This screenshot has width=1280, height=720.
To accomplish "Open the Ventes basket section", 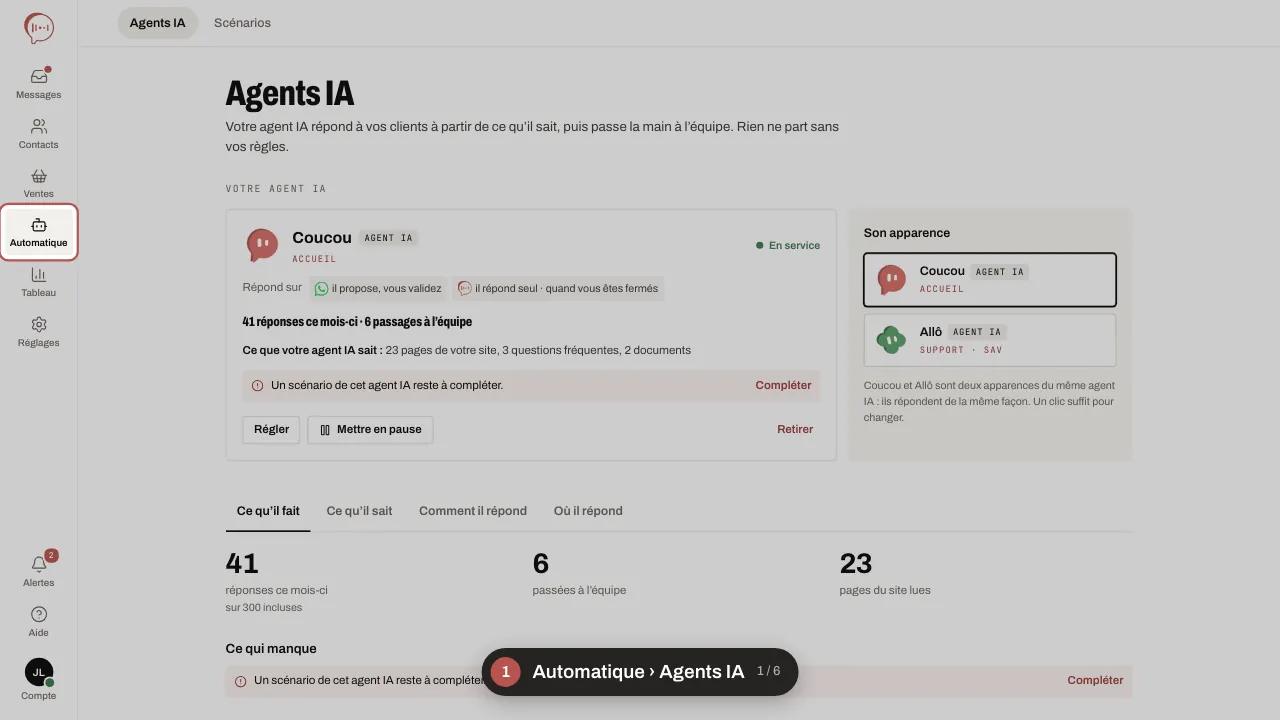I will click(x=39, y=182).
